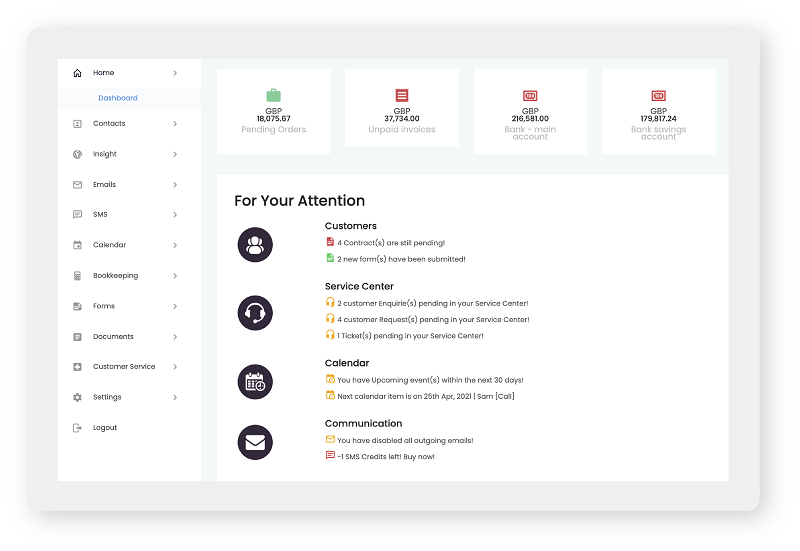
Task: Click the Communication envelope circle icon
Action: 255,442
